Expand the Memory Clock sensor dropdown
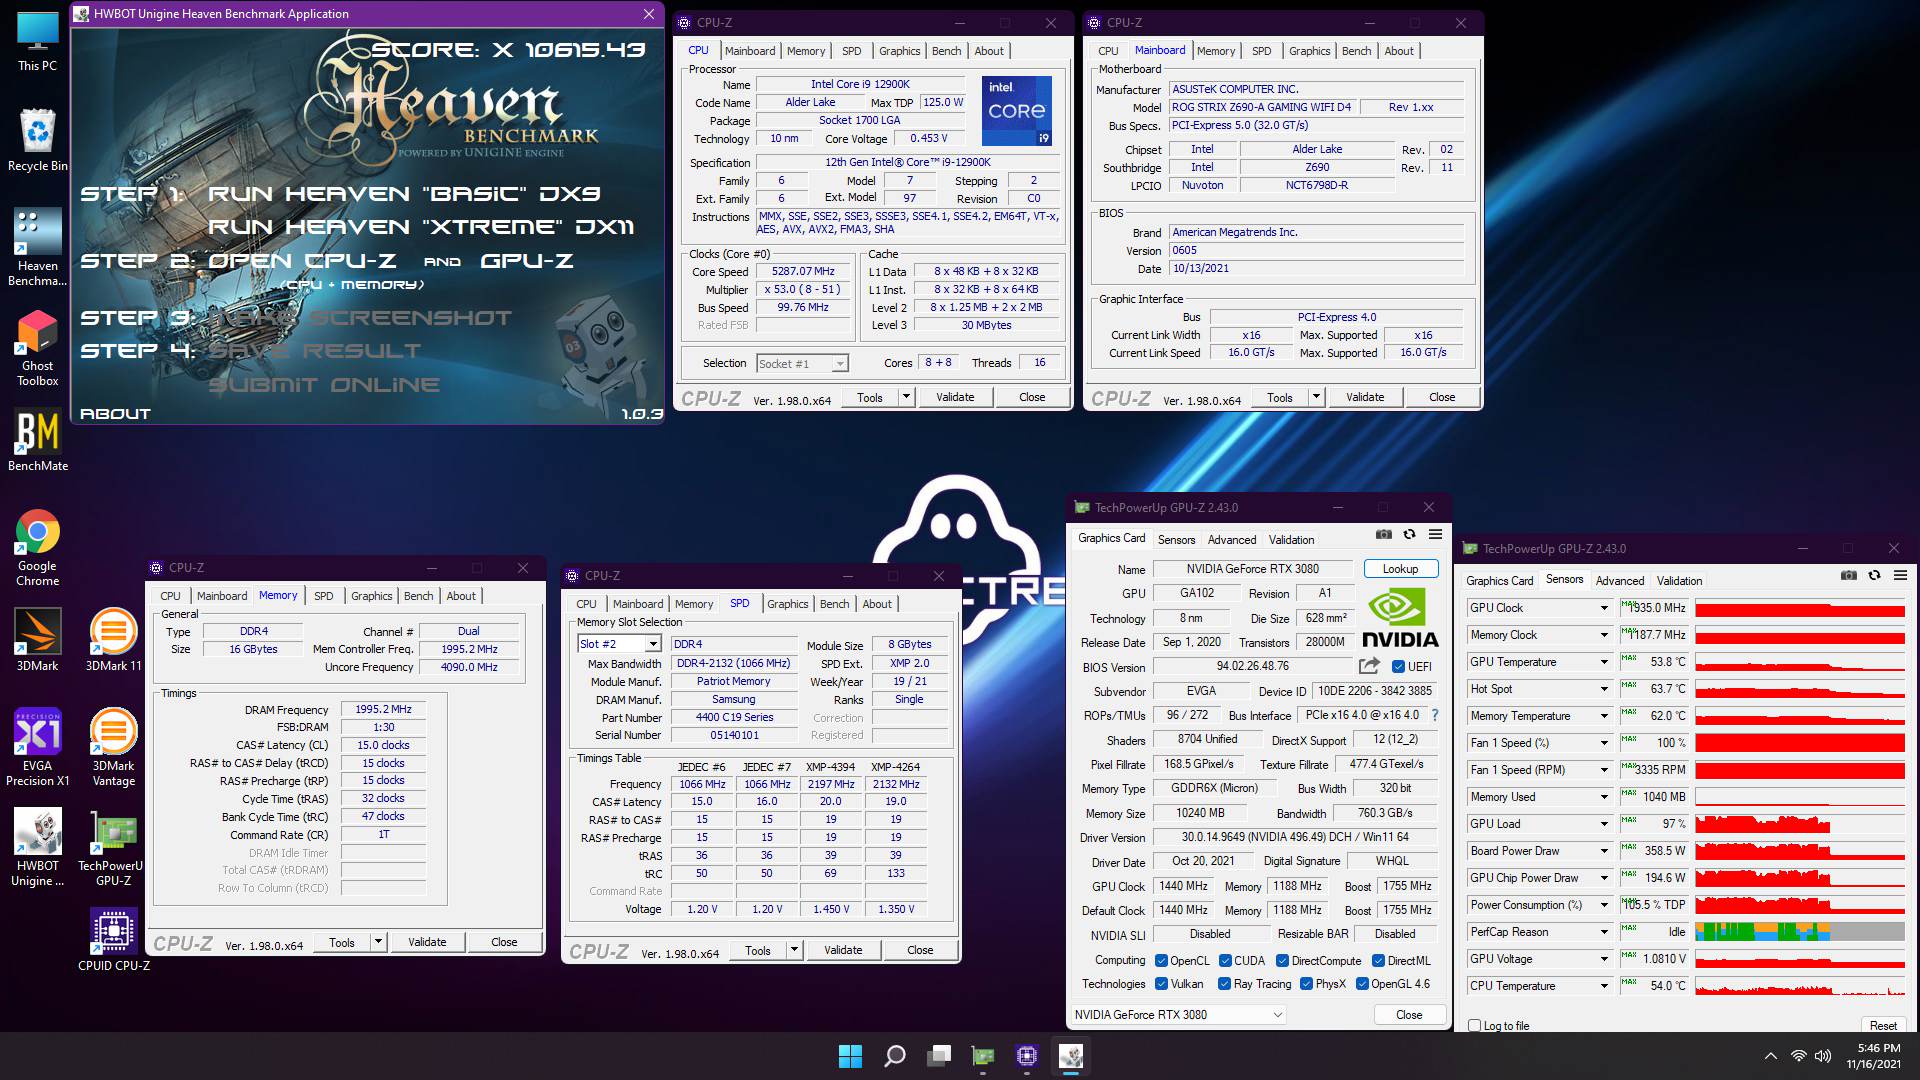This screenshot has height=1080, width=1920. pyautogui.click(x=1604, y=635)
